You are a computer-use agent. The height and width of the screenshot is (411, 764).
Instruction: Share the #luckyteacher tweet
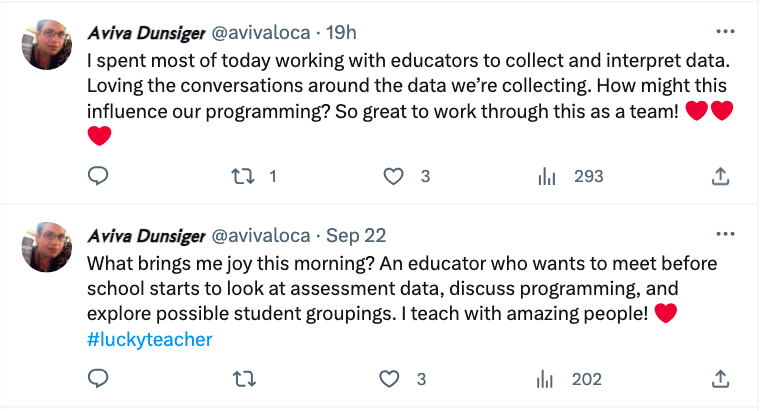tap(719, 379)
